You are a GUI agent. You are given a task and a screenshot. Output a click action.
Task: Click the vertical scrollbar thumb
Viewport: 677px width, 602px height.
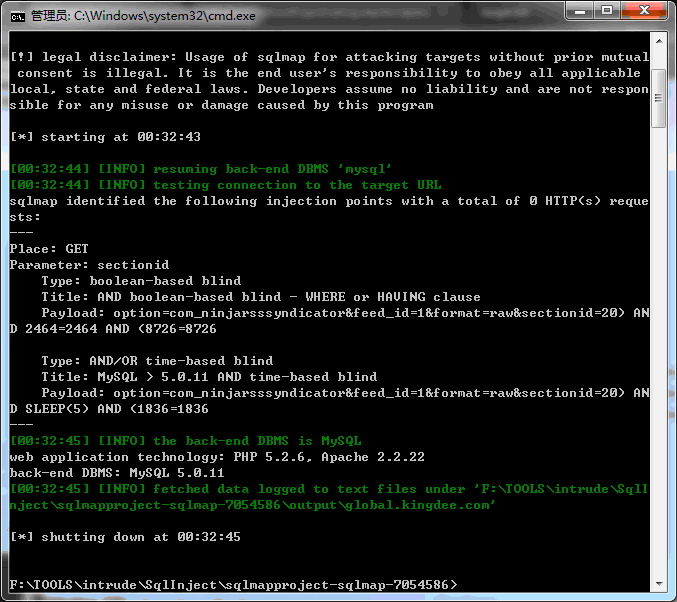(659, 98)
